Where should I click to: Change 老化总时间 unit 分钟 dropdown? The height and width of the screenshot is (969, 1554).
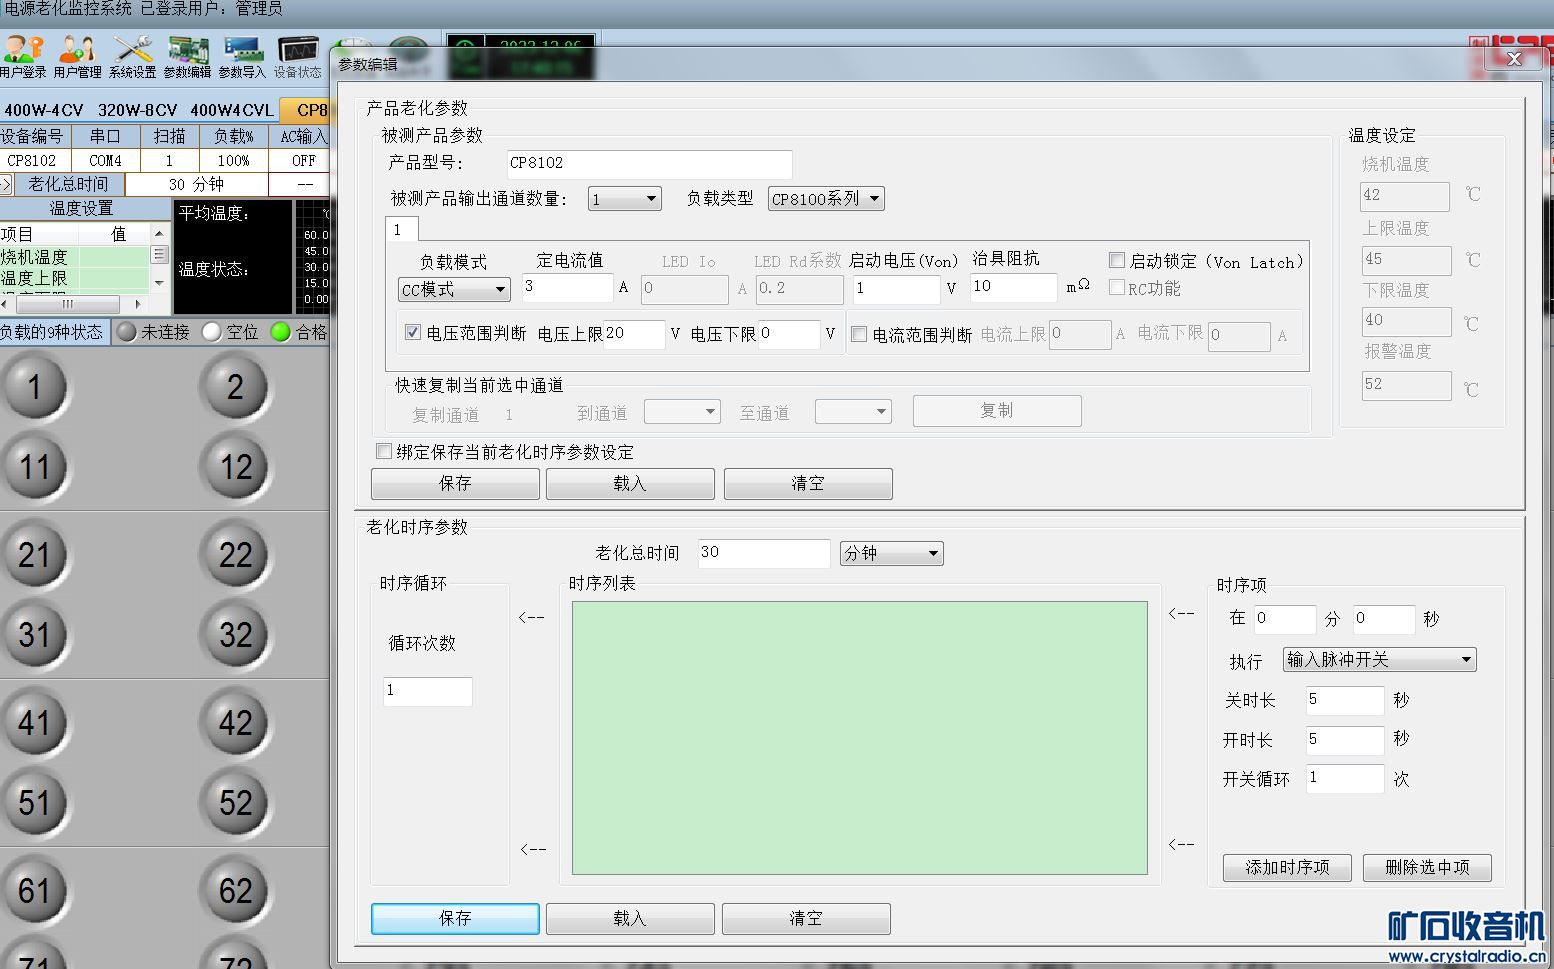click(x=891, y=553)
